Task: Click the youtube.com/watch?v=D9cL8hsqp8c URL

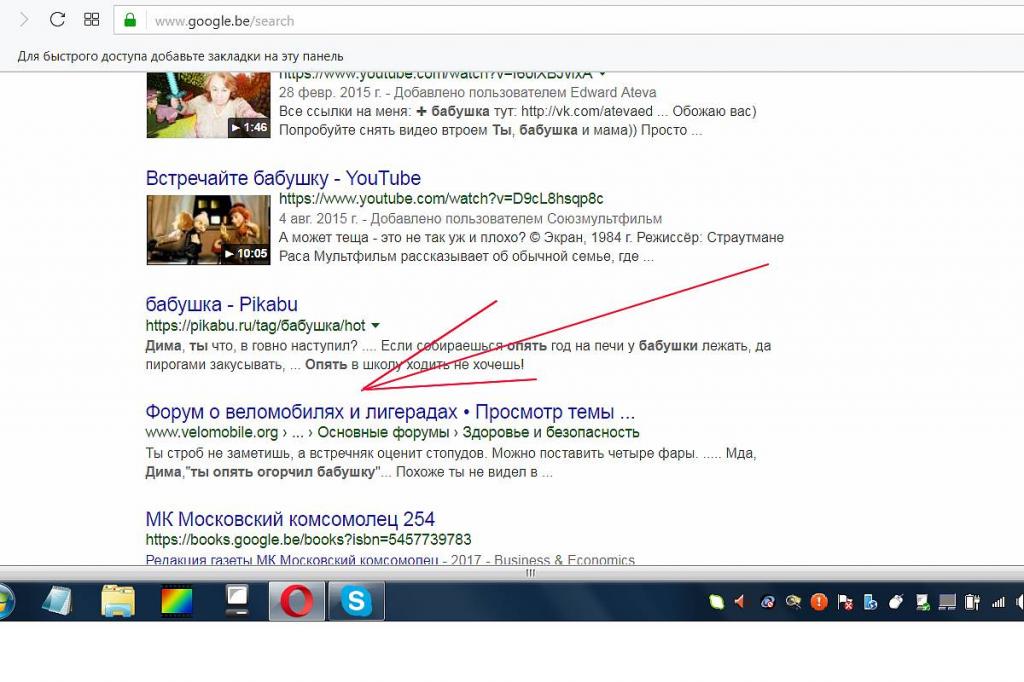Action: coord(441,199)
